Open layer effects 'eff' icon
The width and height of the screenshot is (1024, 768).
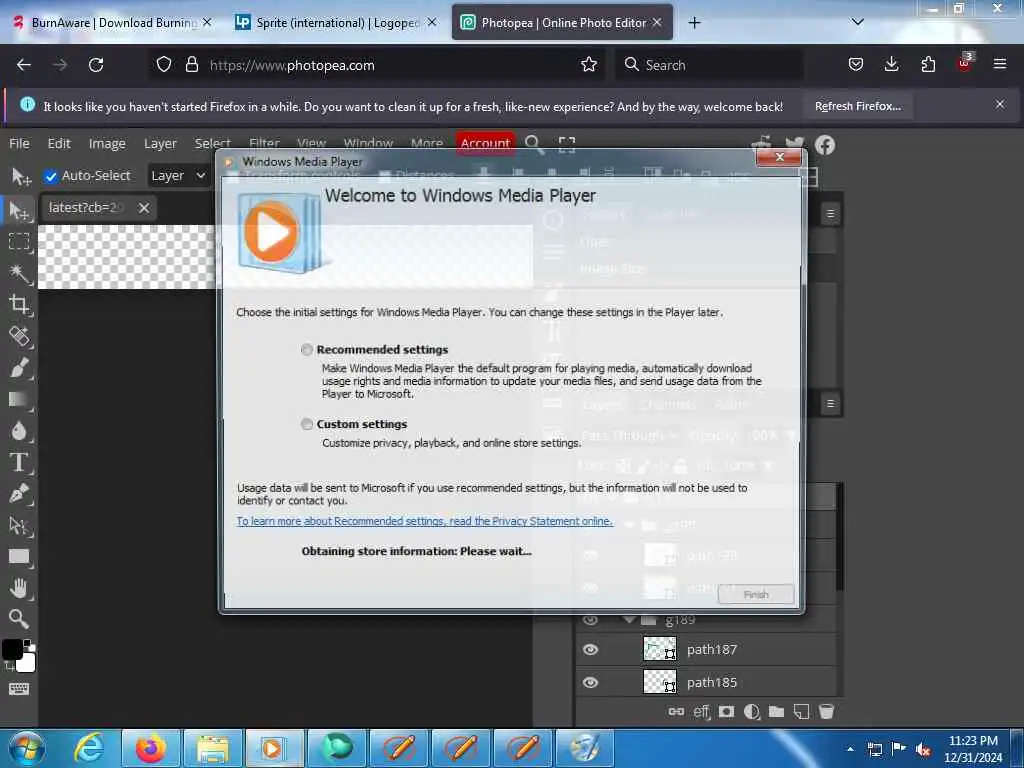pos(701,711)
